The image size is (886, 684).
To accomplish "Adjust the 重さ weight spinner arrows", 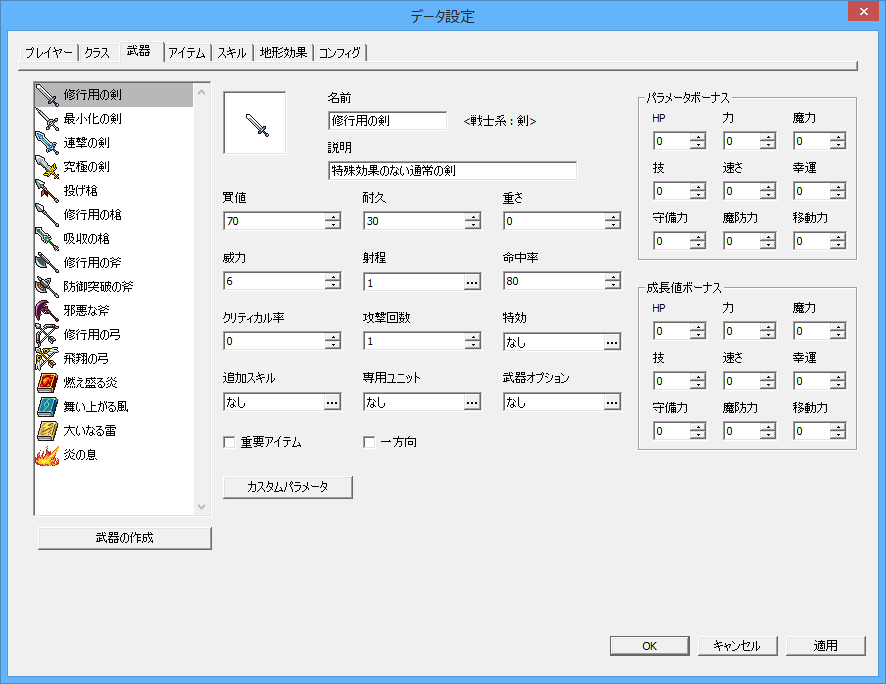I will click(613, 221).
